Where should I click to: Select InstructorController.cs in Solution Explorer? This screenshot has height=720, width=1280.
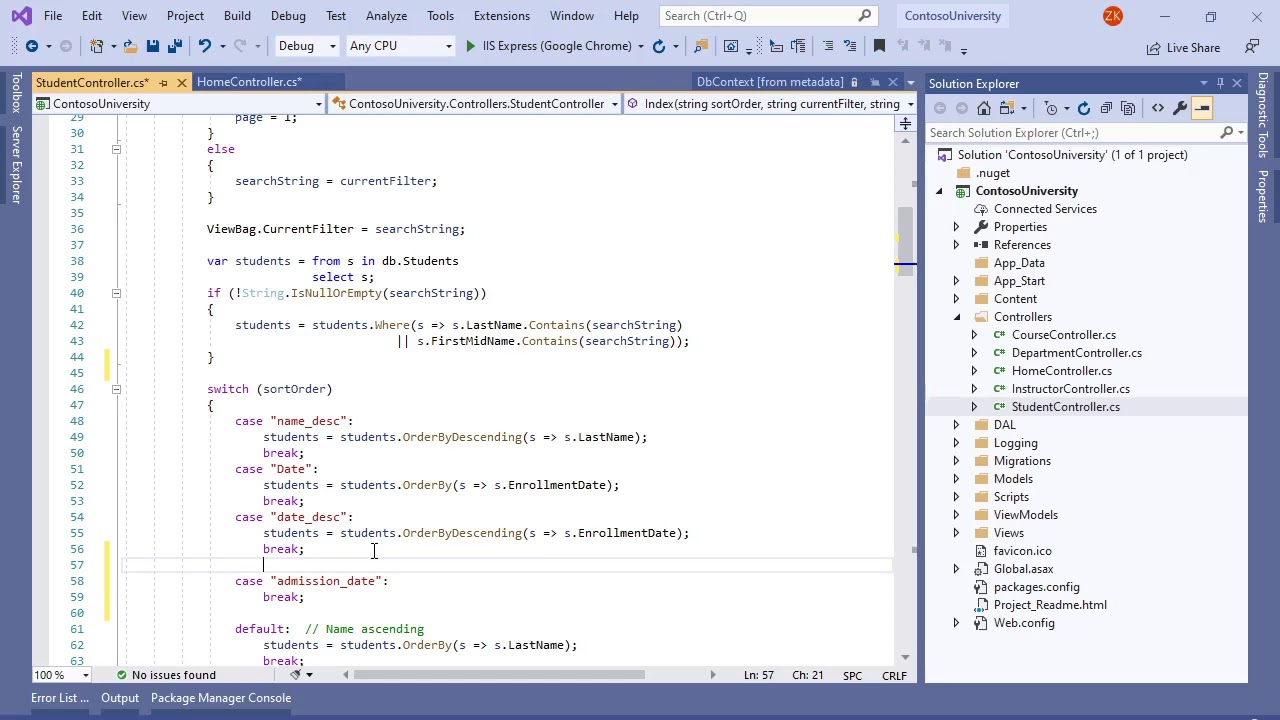pyautogui.click(x=1070, y=389)
